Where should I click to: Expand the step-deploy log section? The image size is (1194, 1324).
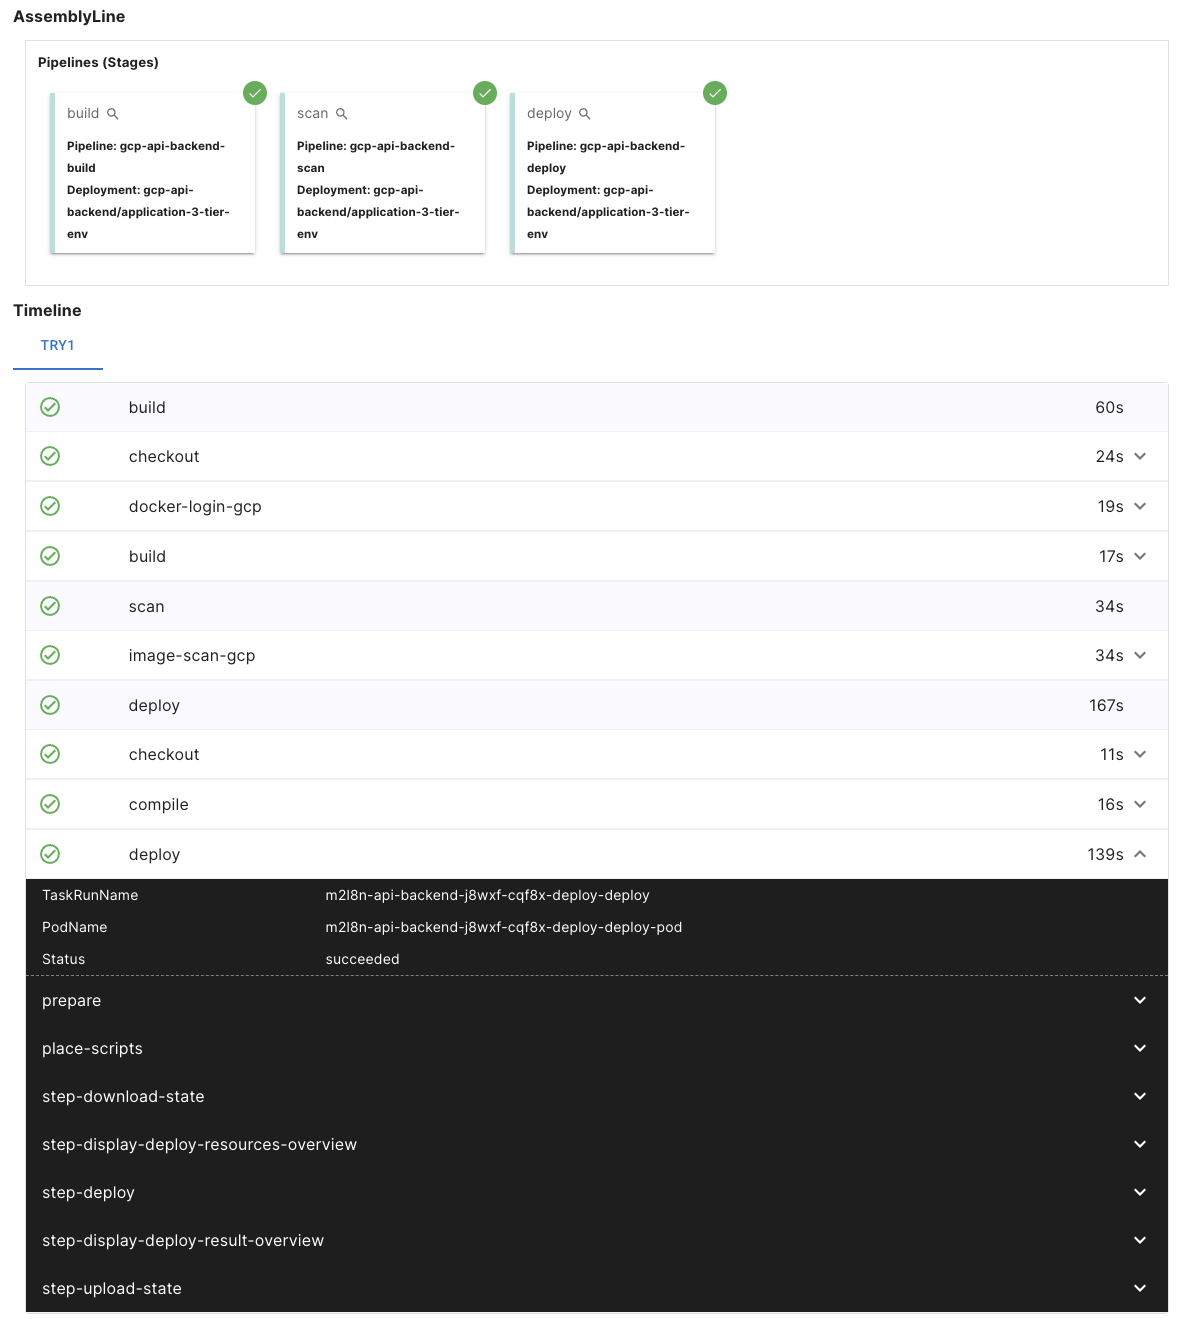pyautogui.click(x=1140, y=1192)
